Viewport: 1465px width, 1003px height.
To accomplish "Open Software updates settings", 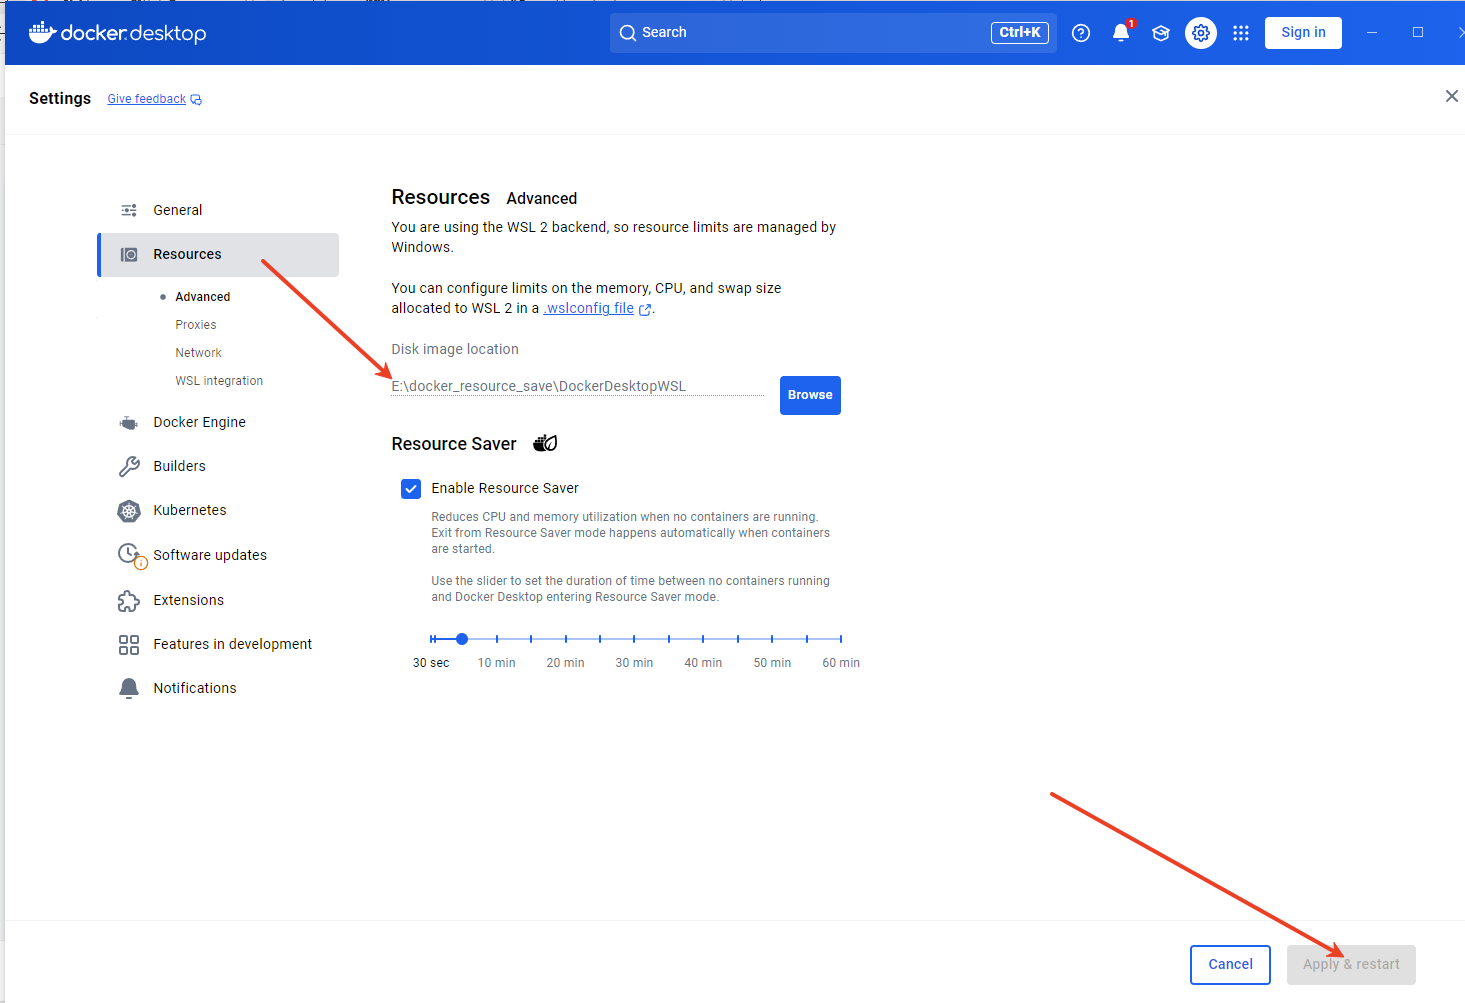I will (210, 555).
